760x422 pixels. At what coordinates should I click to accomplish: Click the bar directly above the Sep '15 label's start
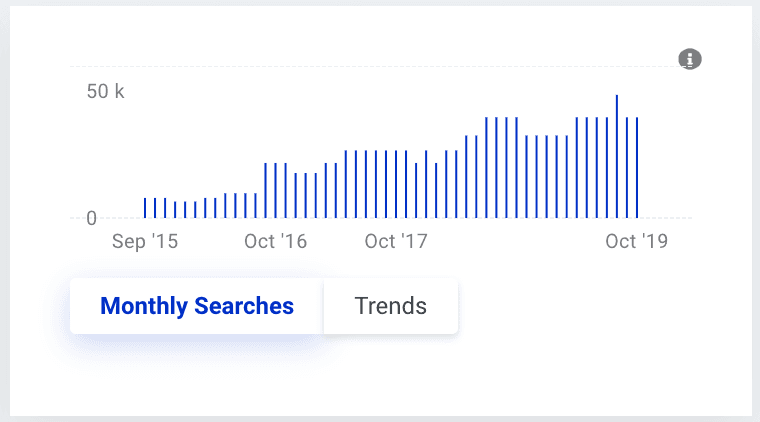145,208
